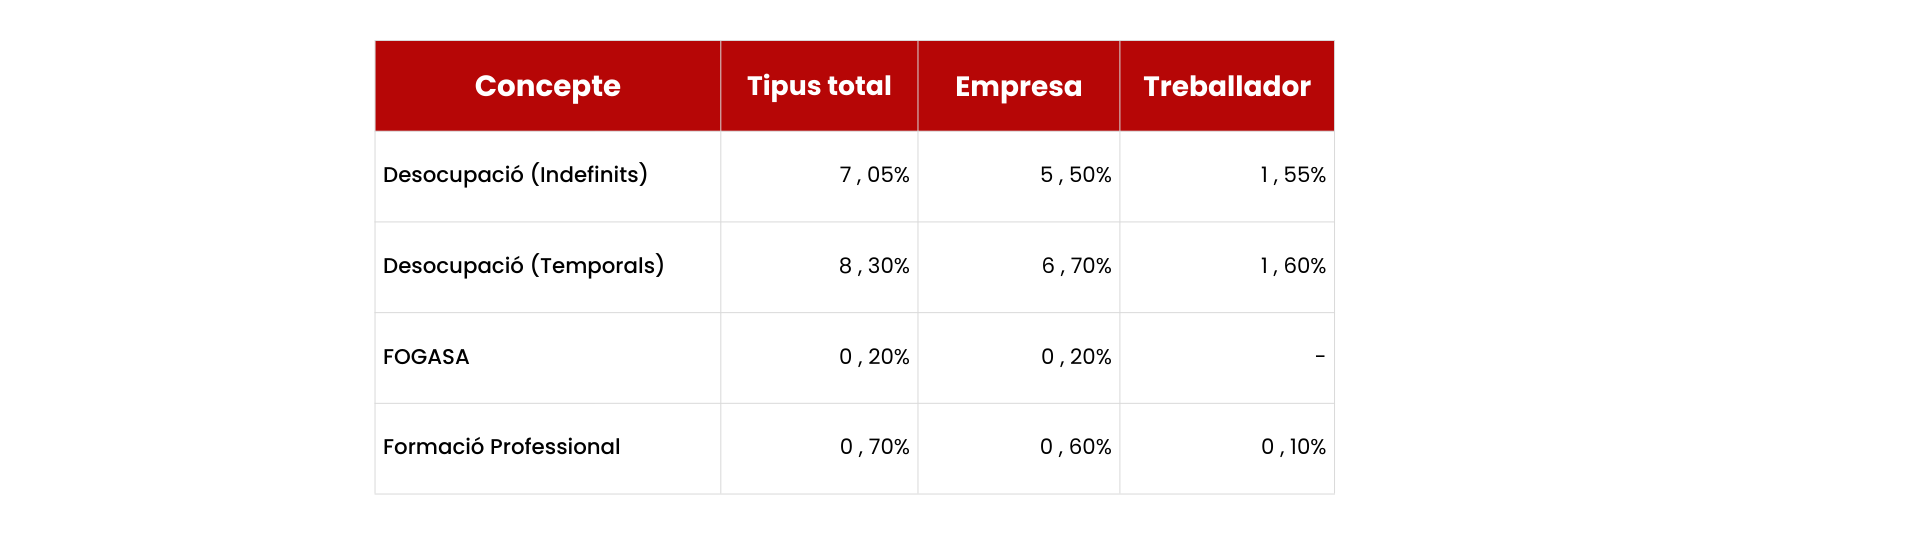Select the 0,60% Empresa cell
This screenshot has height=554, width=1920.
(x=1075, y=447)
